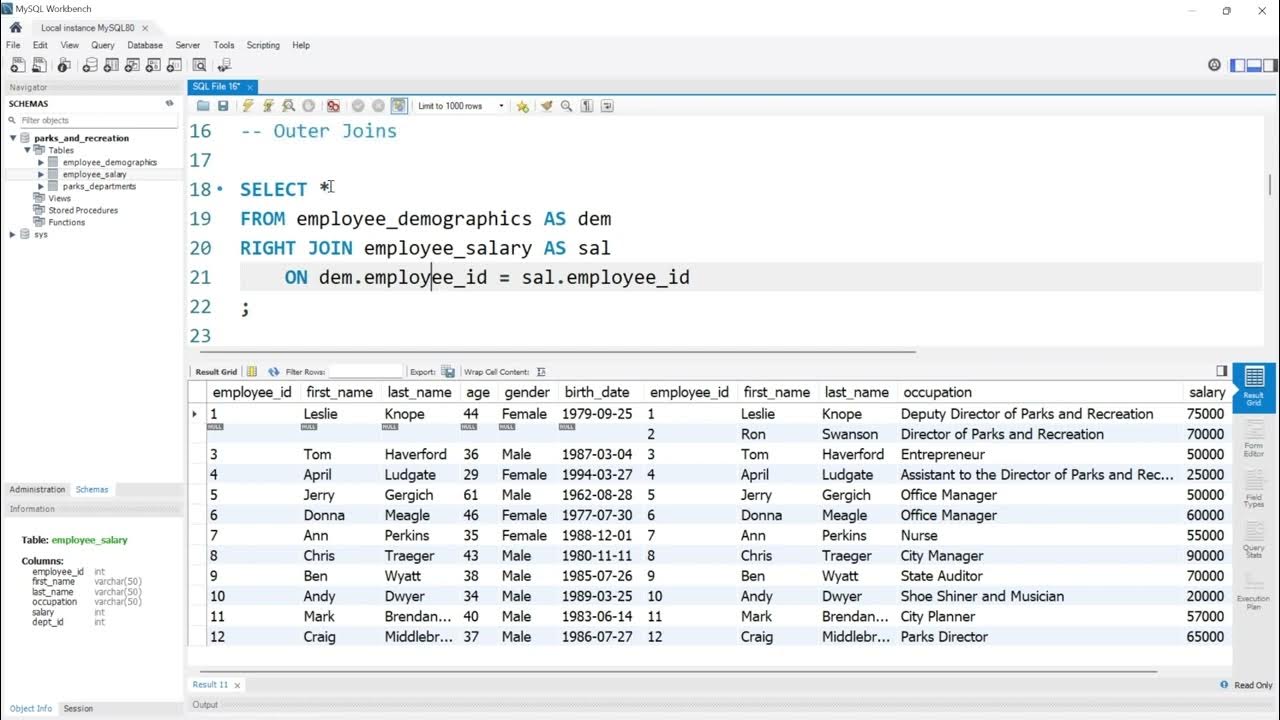The image size is (1280, 720).
Task: Open the Query Stats side panel
Action: pos(1254,541)
